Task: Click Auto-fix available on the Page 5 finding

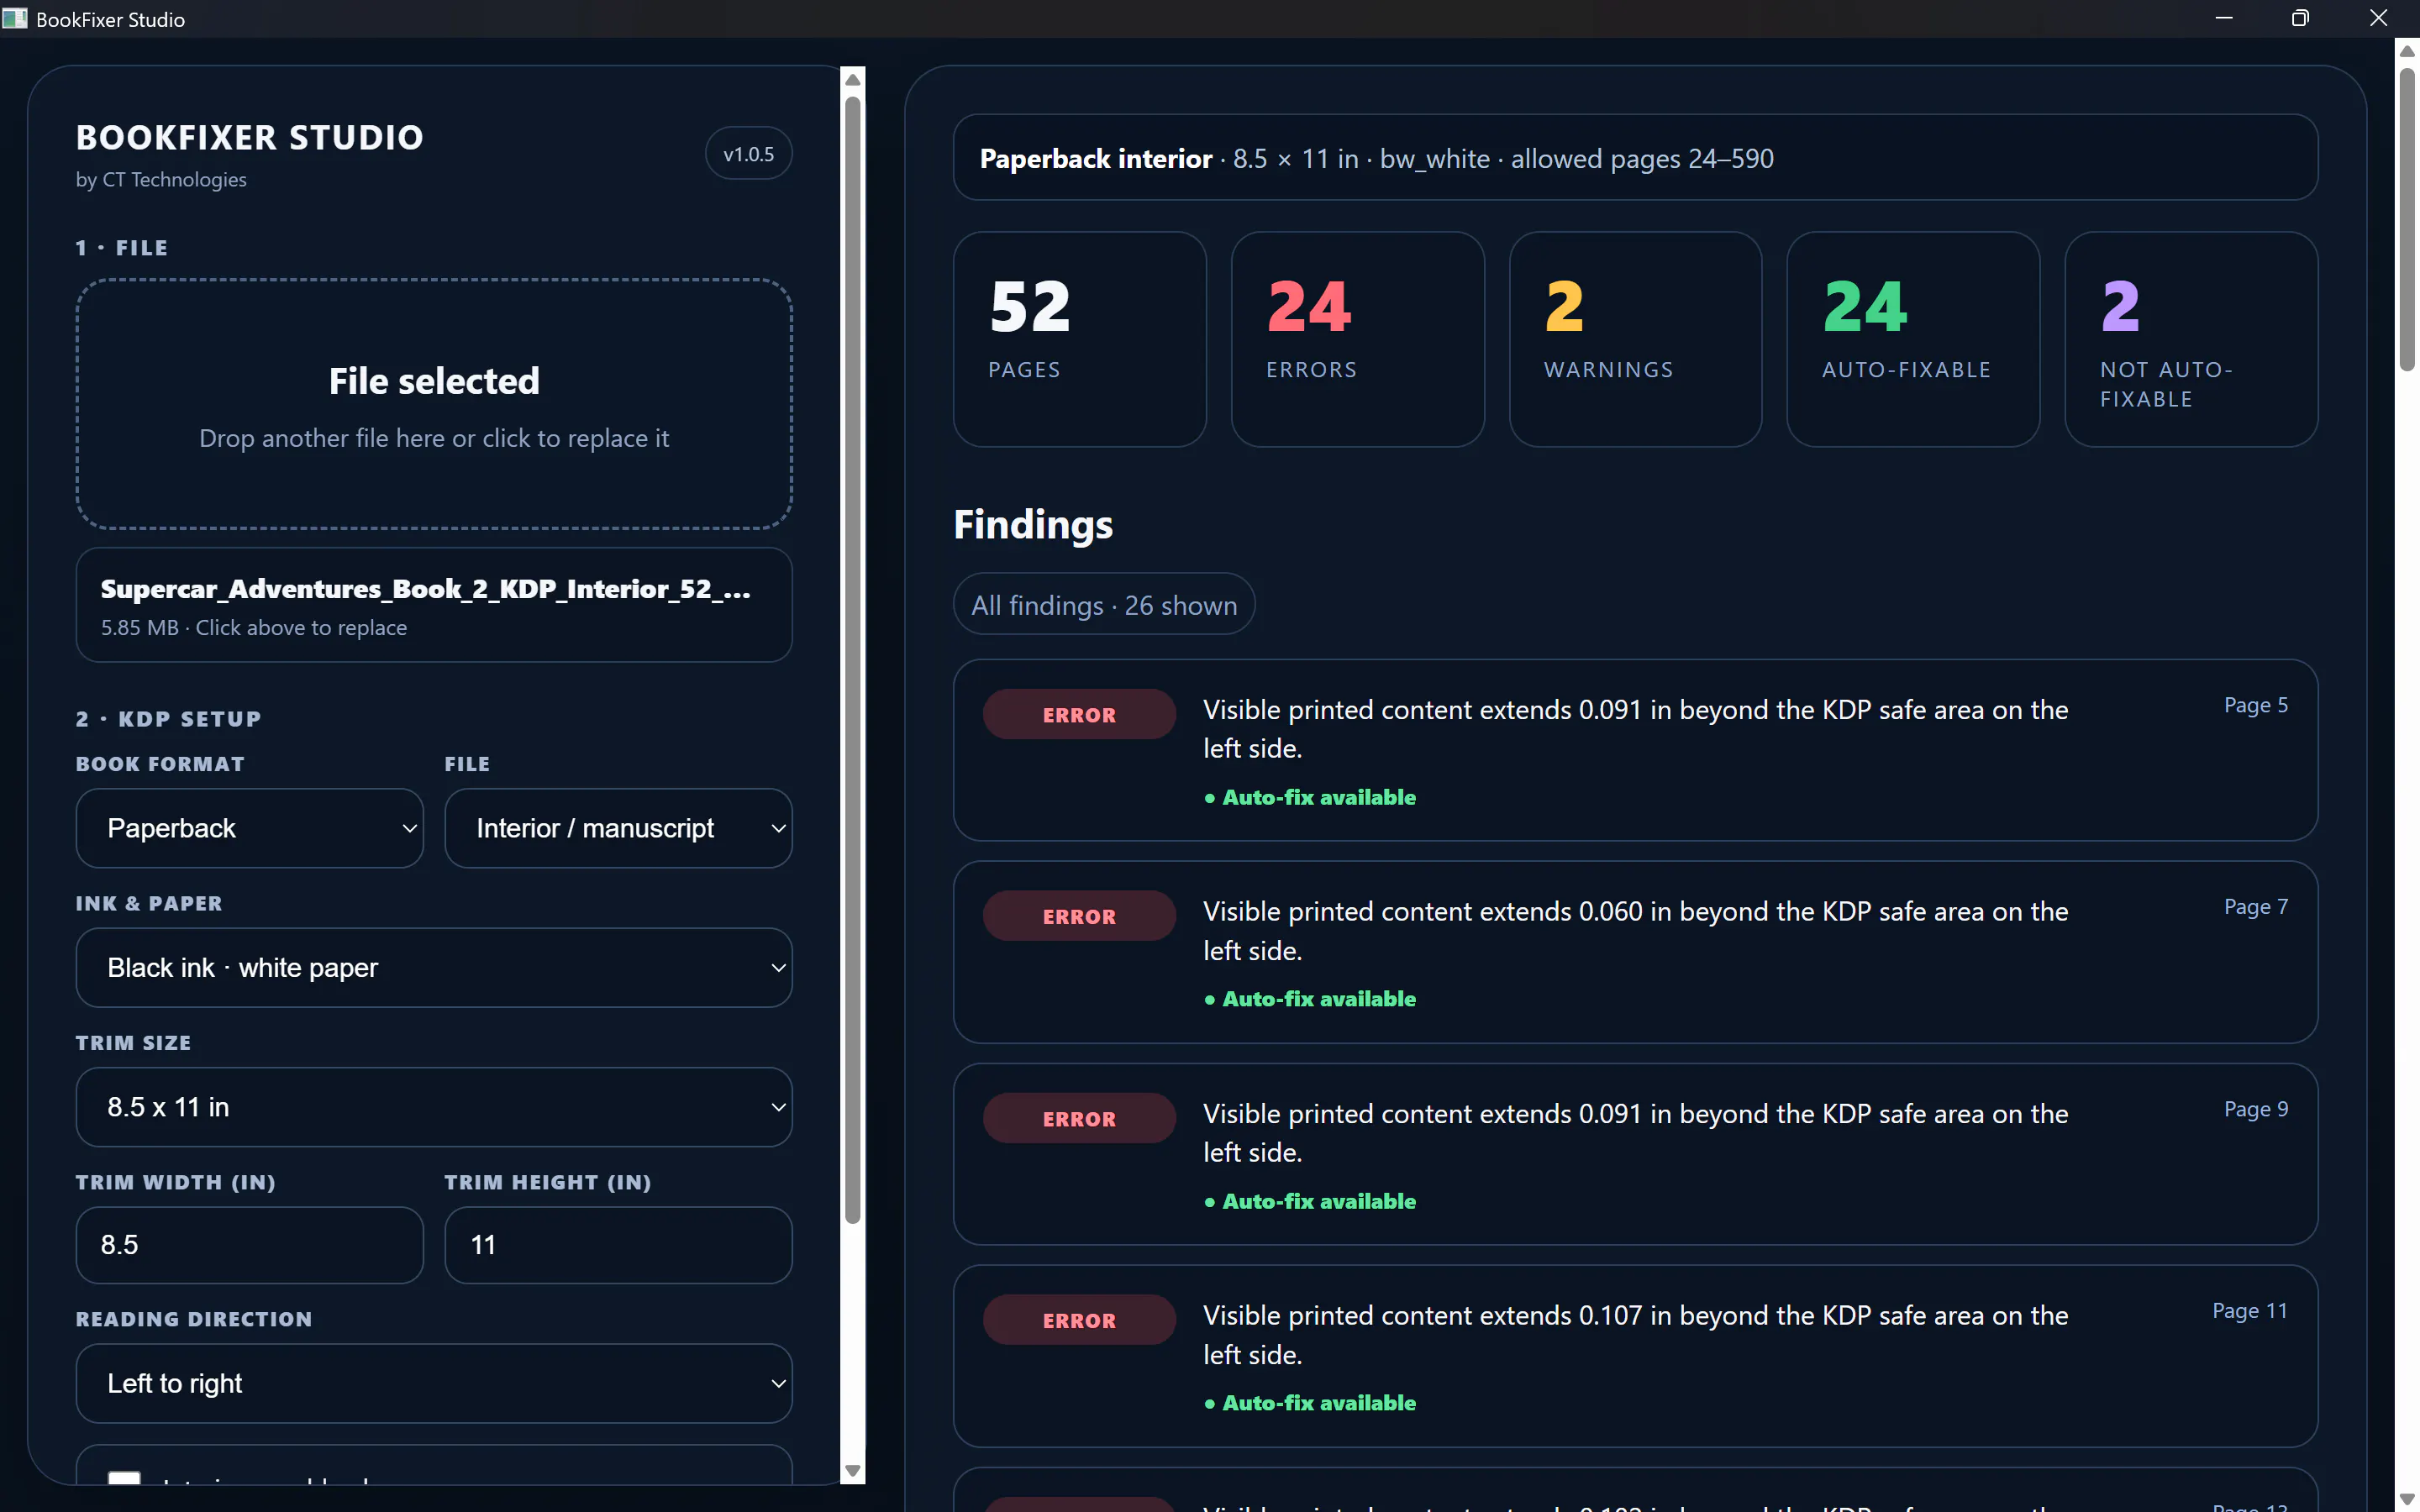Action: click(1310, 797)
